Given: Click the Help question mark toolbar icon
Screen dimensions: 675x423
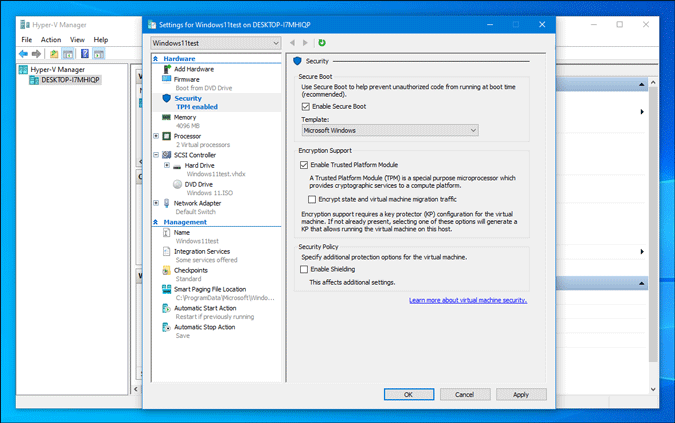Looking at the screenshot, I should click(85, 53).
